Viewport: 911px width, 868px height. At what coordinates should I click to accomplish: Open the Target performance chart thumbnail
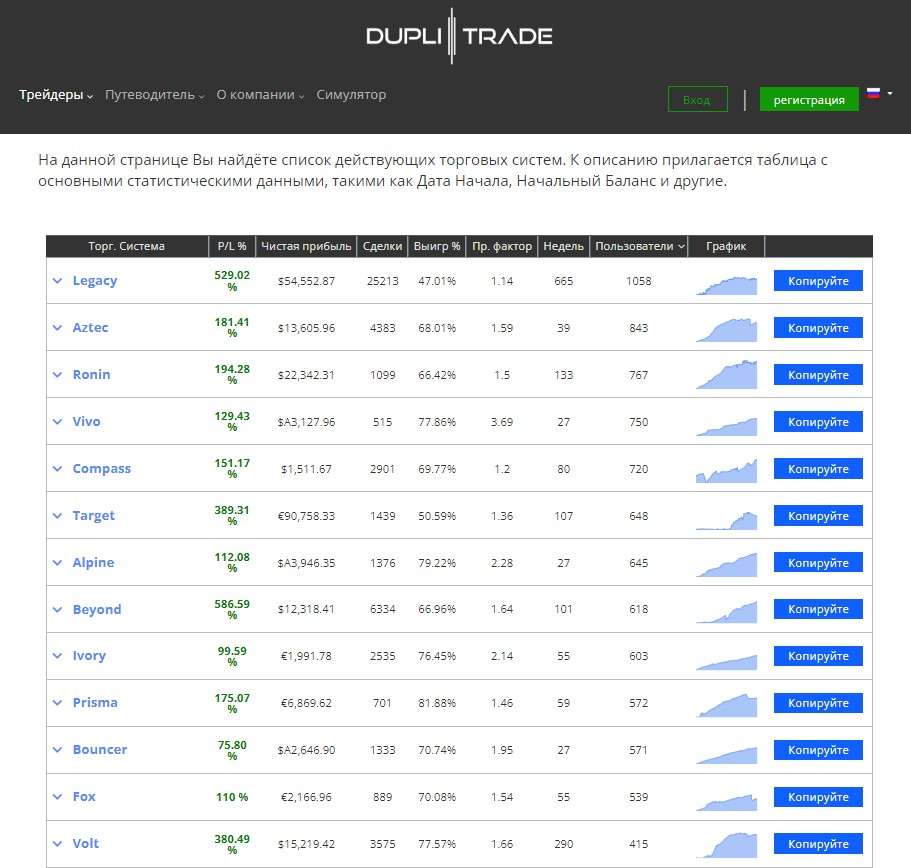click(726, 519)
